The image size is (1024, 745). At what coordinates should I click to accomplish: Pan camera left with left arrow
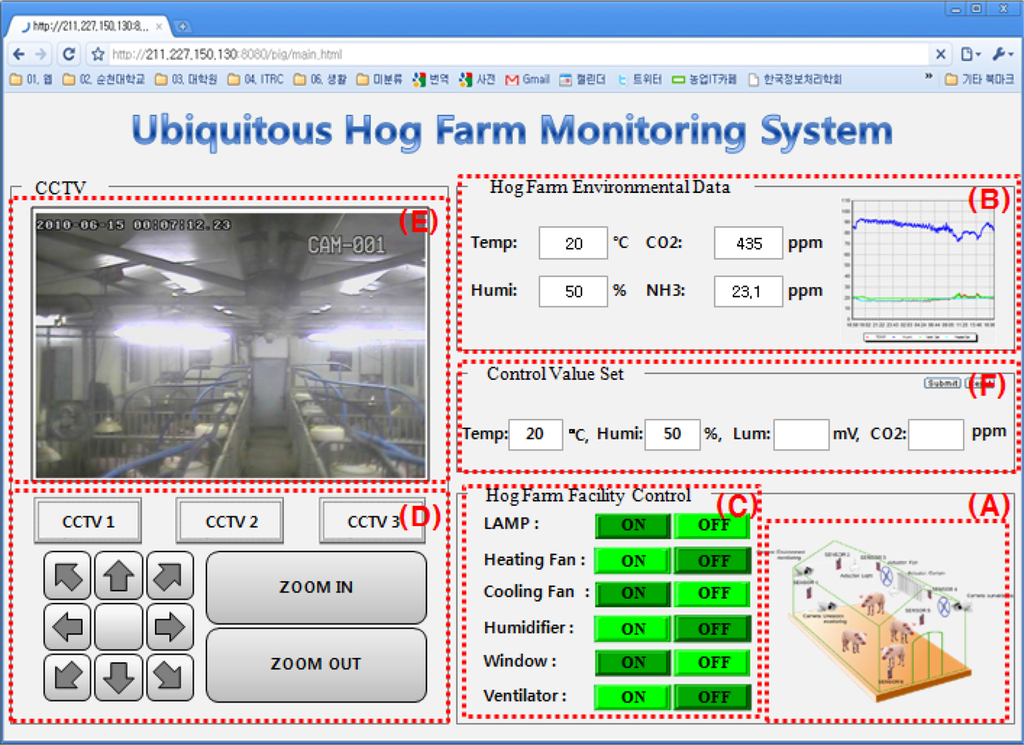[x=68, y=627]
